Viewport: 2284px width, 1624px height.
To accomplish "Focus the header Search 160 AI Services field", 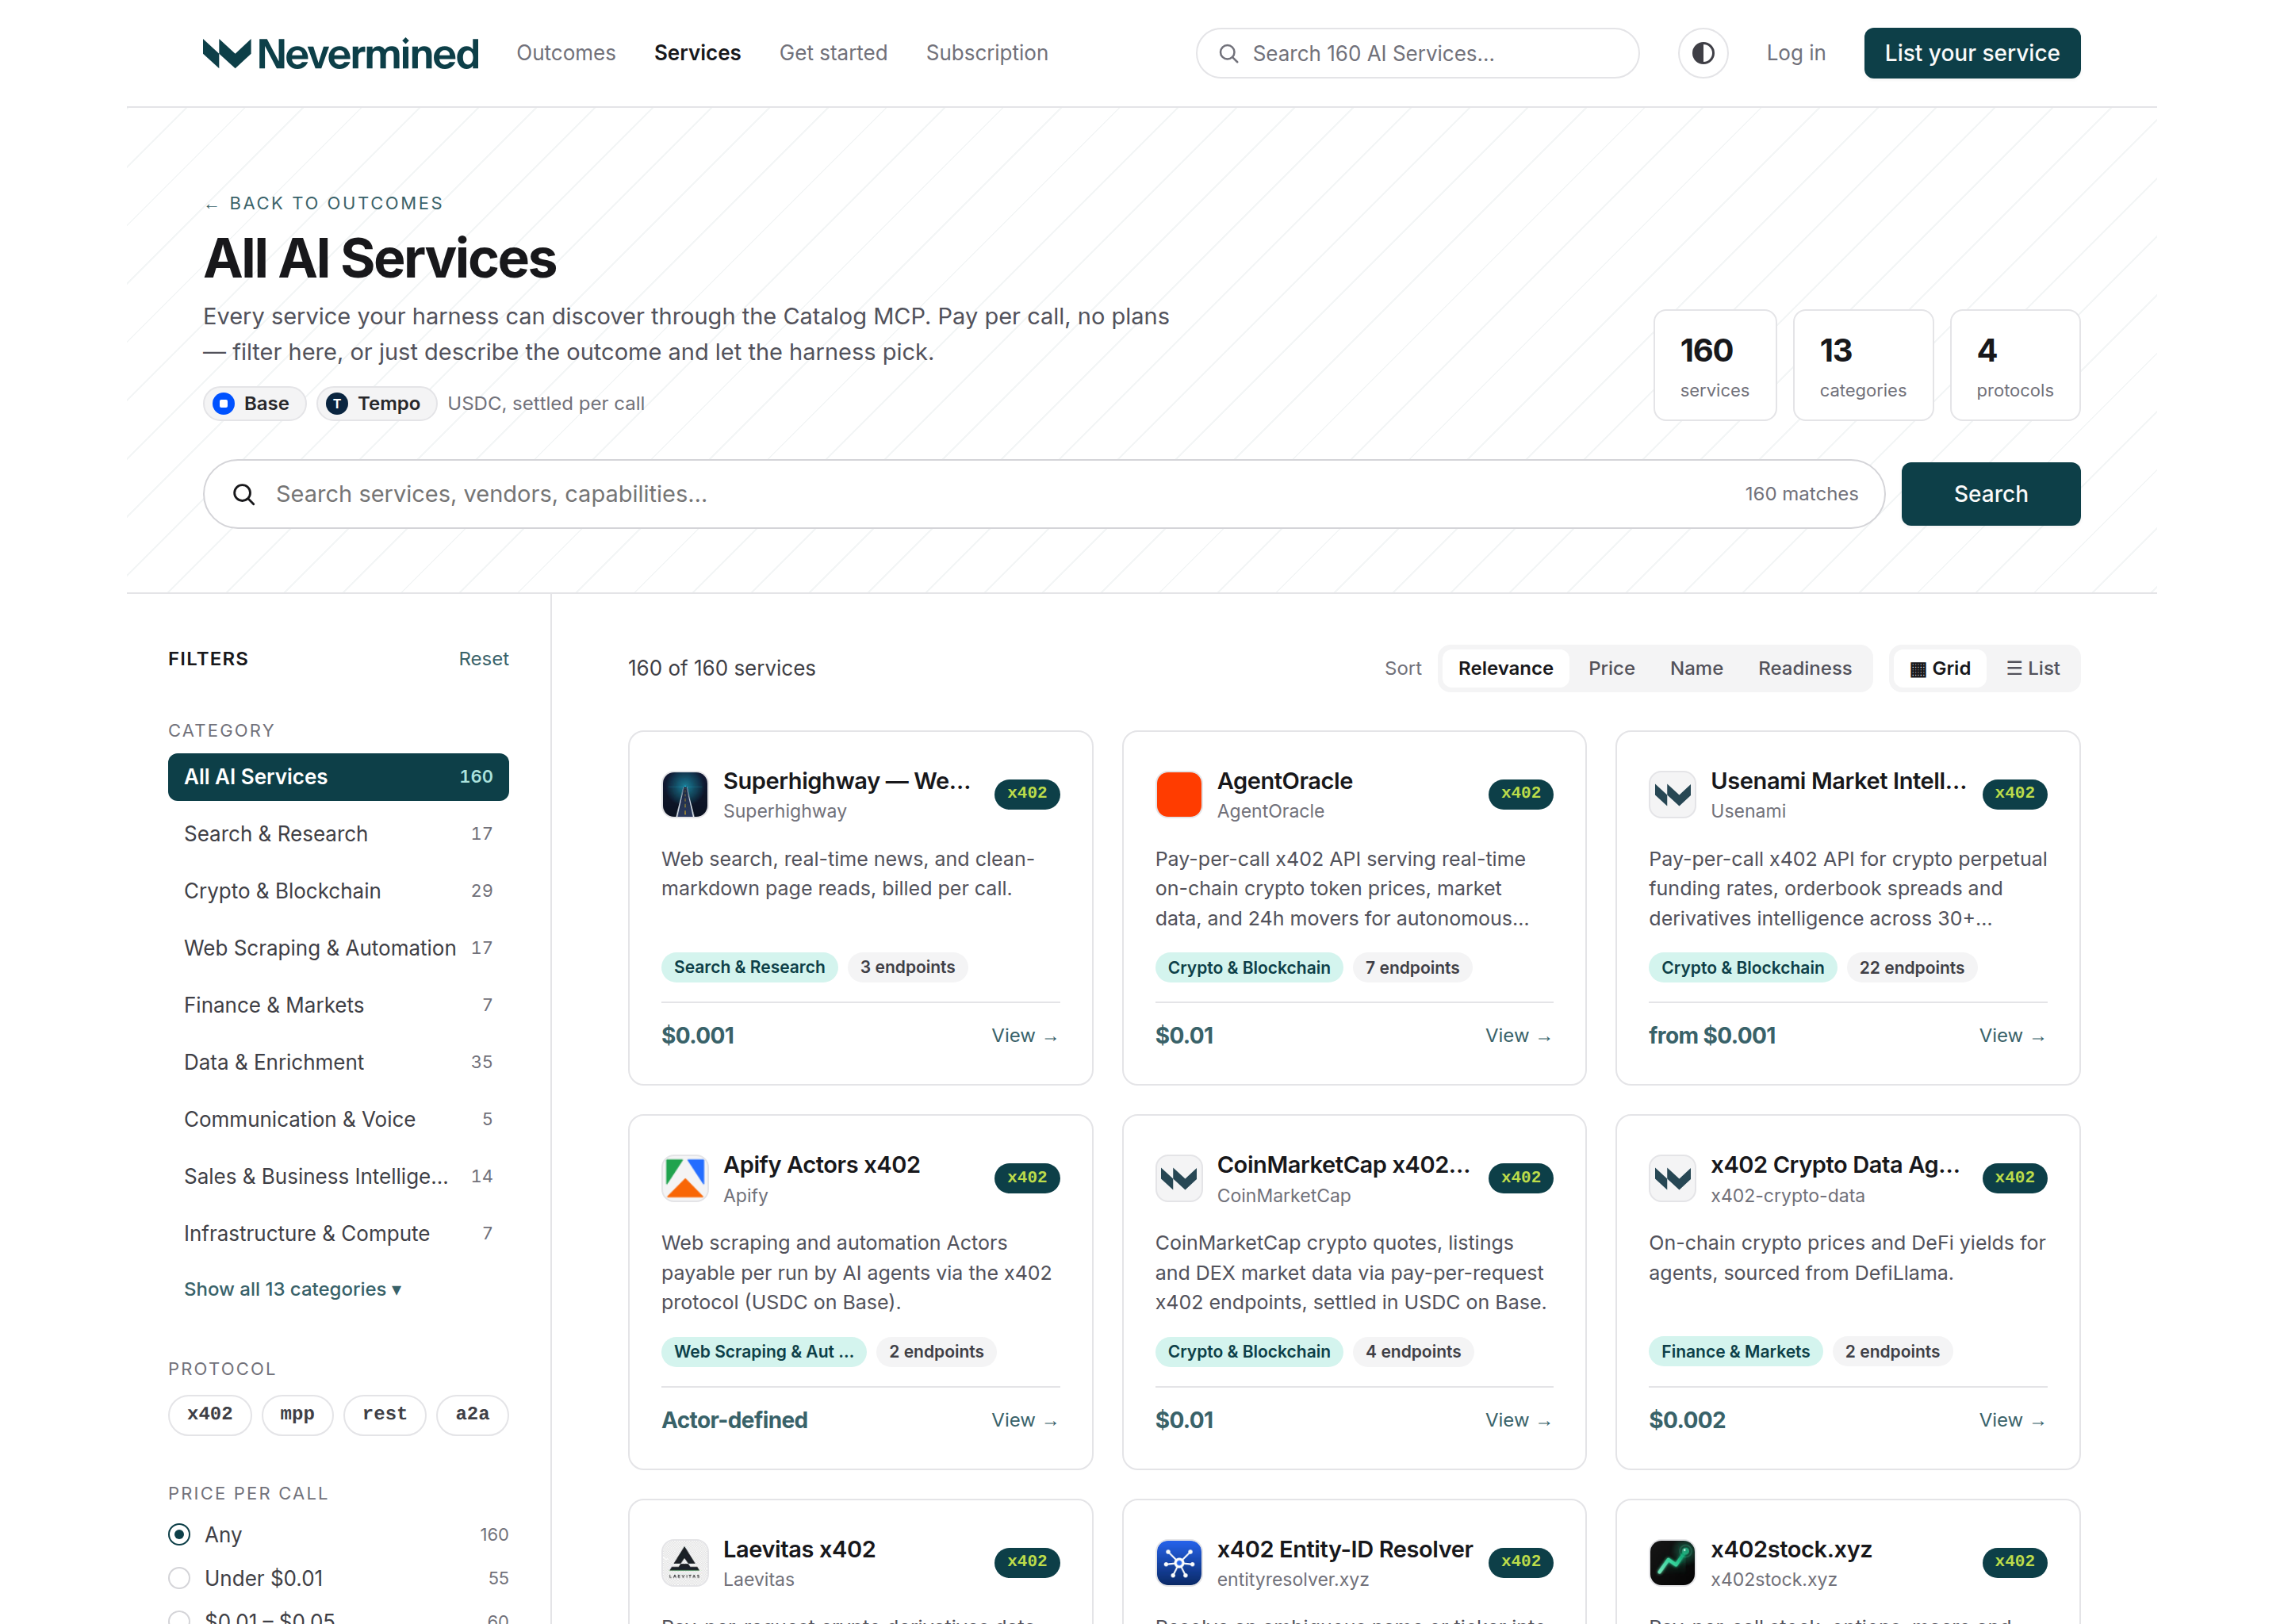I will [1417, 53].
